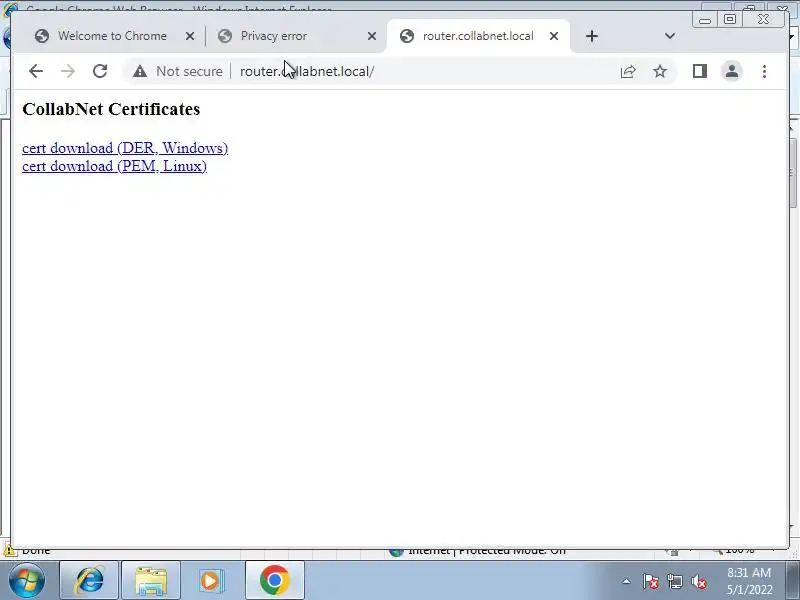The height and width of the screenshot is (600, 800).
Task: Switch to the Welcome to Chrome tab
Action: pos(112,36)
